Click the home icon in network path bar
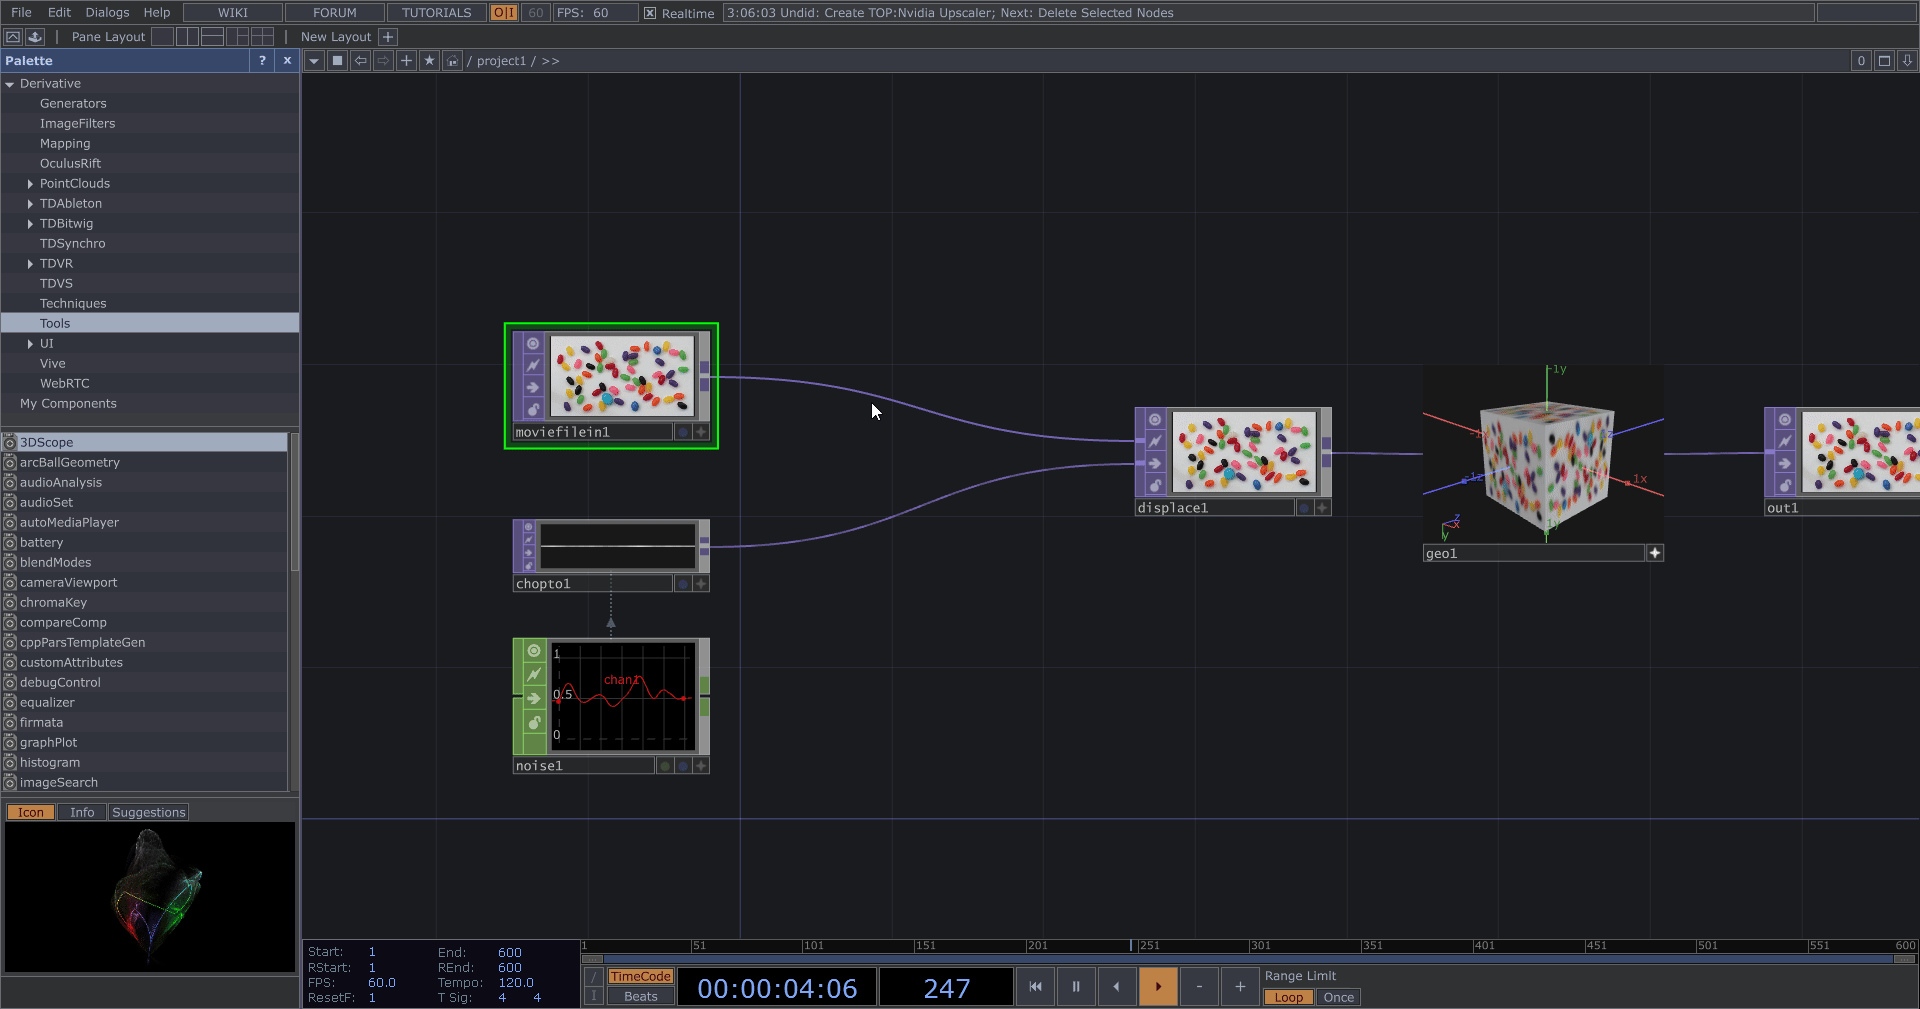Image resolution: width=1920 pixels, height=1009 pixels. [452, 61]
